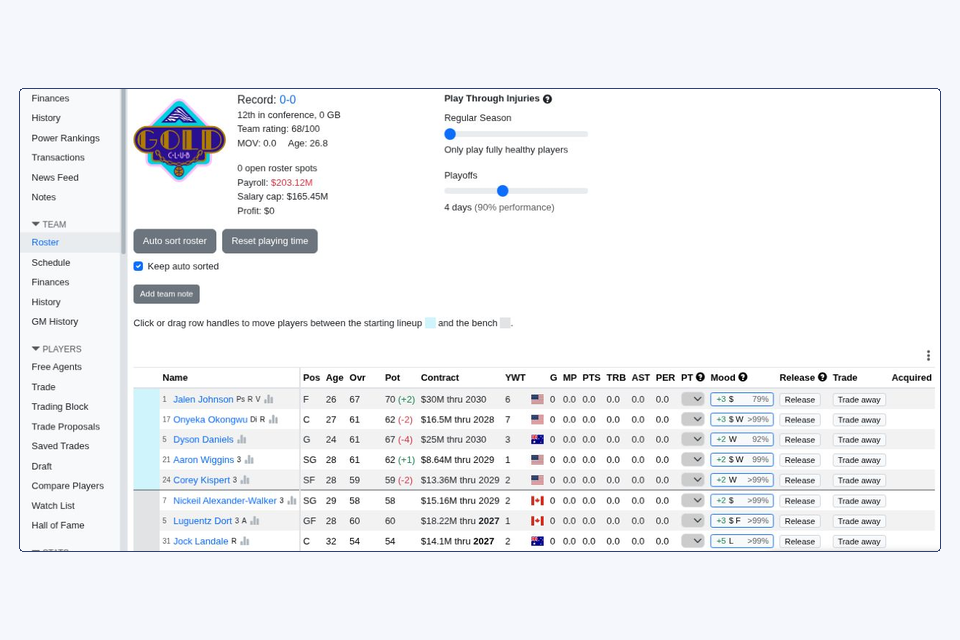Image resolution: width=960 pixels, height=640 pixels.
Task: Click the Mood column help icon
Action: [743, 377]
